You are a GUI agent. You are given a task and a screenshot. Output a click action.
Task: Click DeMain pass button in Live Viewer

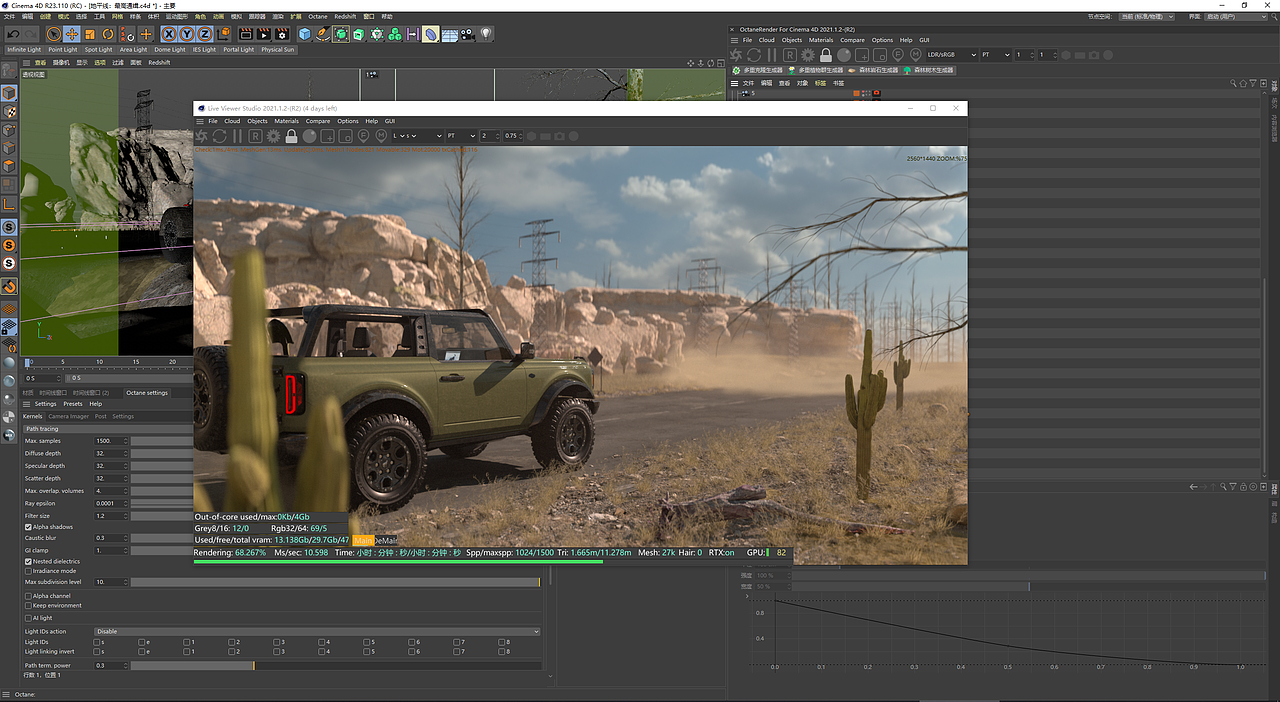tap(386, 540)
